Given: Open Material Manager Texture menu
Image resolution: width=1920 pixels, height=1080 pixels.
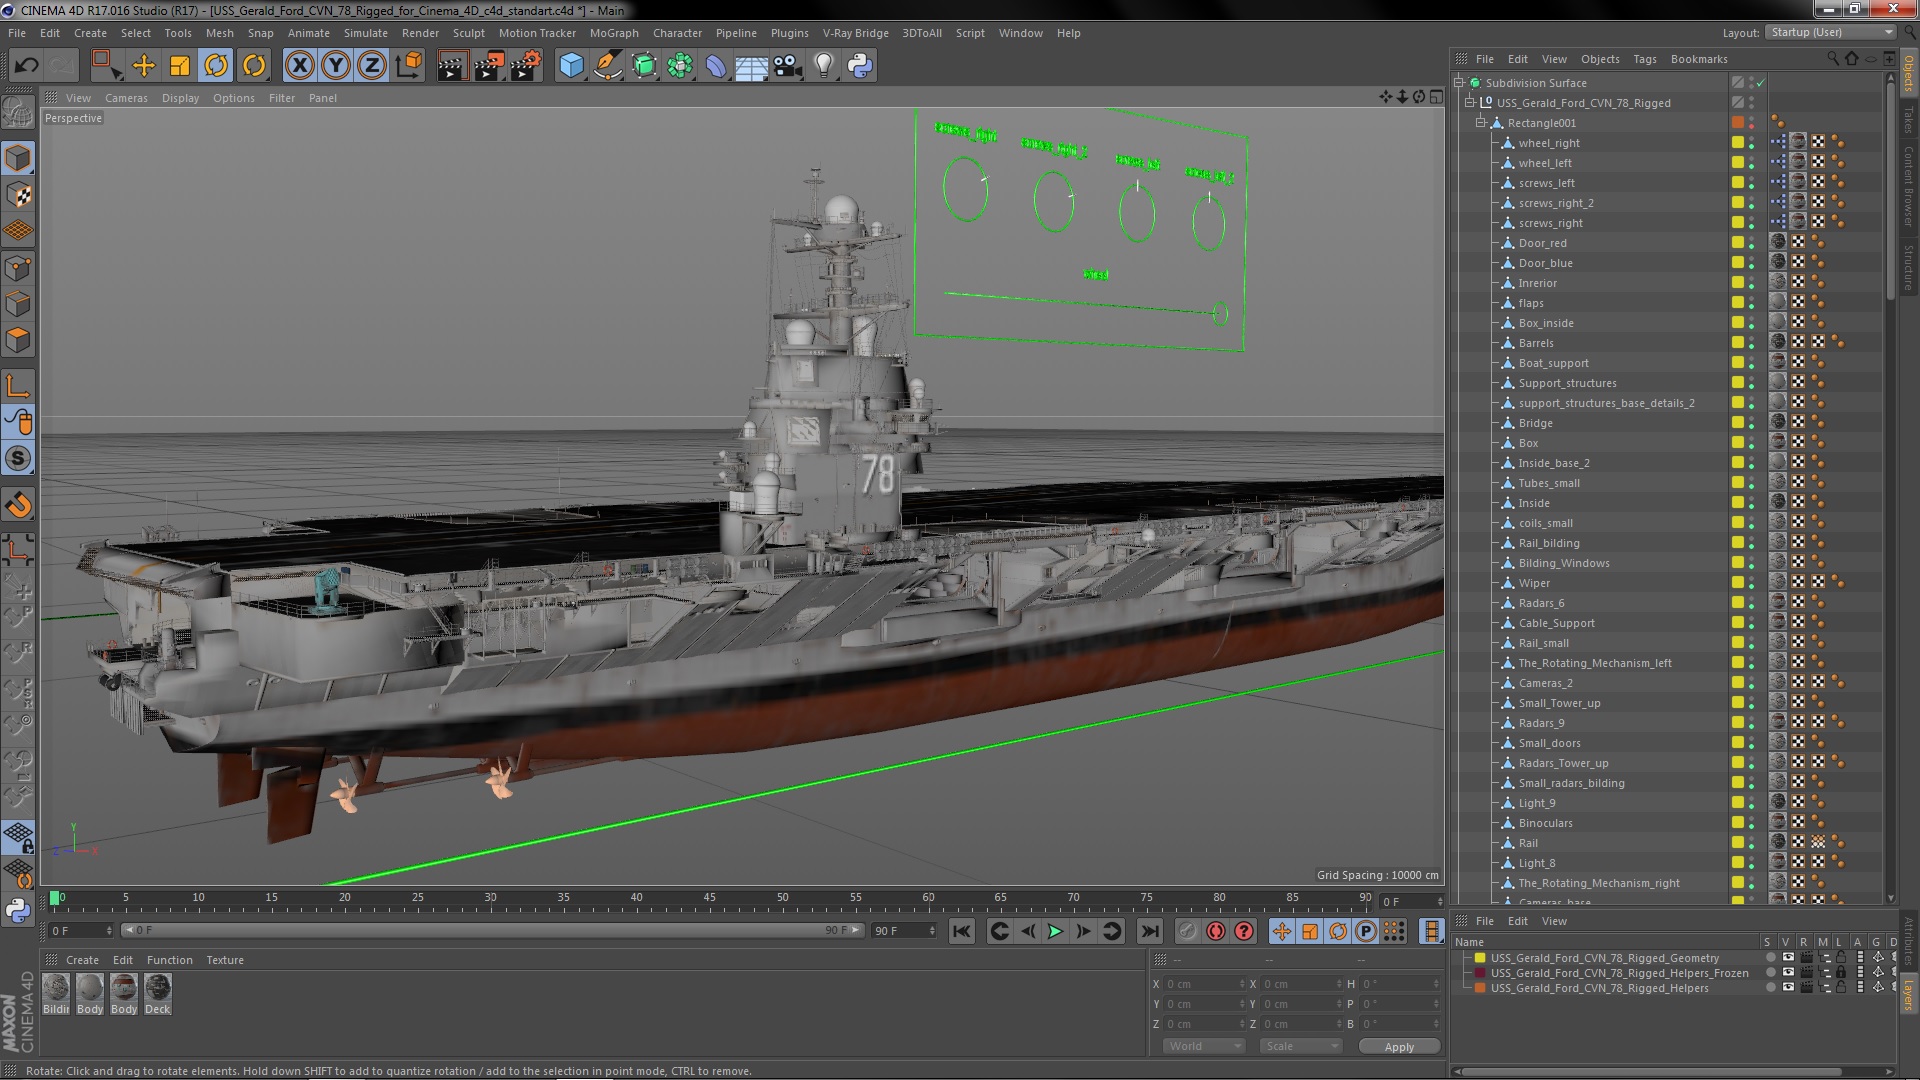Looking at the screenshot, I should (225, 960).
